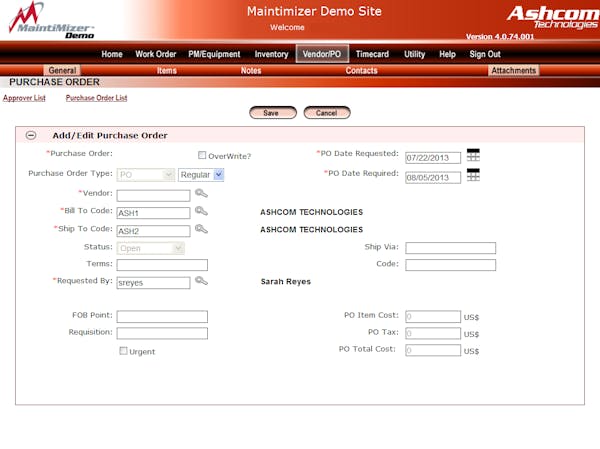Image resolution: width=600 pixels, height=449 pixels.
Task: Open calendar for PO Date Required
Action: pos(473,175)
